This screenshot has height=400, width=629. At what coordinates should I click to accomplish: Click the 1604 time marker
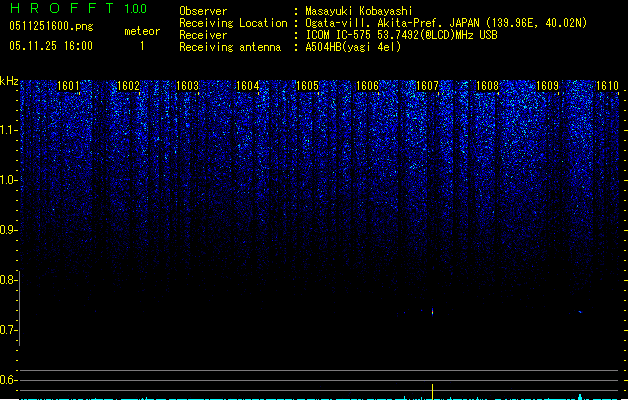pos(248,86)
